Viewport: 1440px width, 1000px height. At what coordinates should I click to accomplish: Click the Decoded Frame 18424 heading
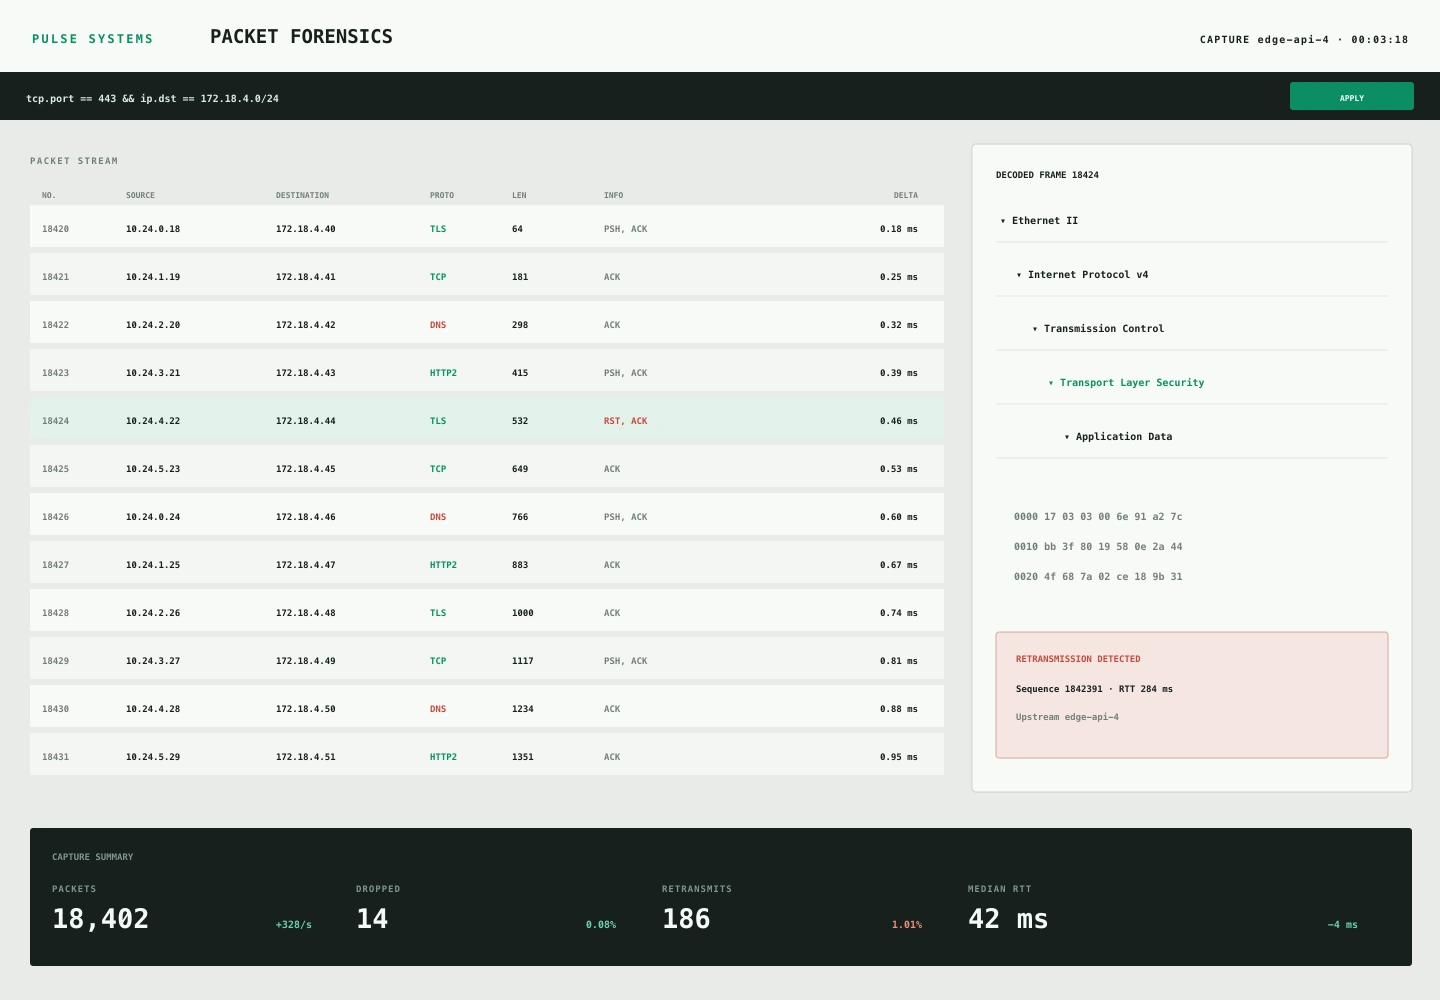click(1047, 175)
